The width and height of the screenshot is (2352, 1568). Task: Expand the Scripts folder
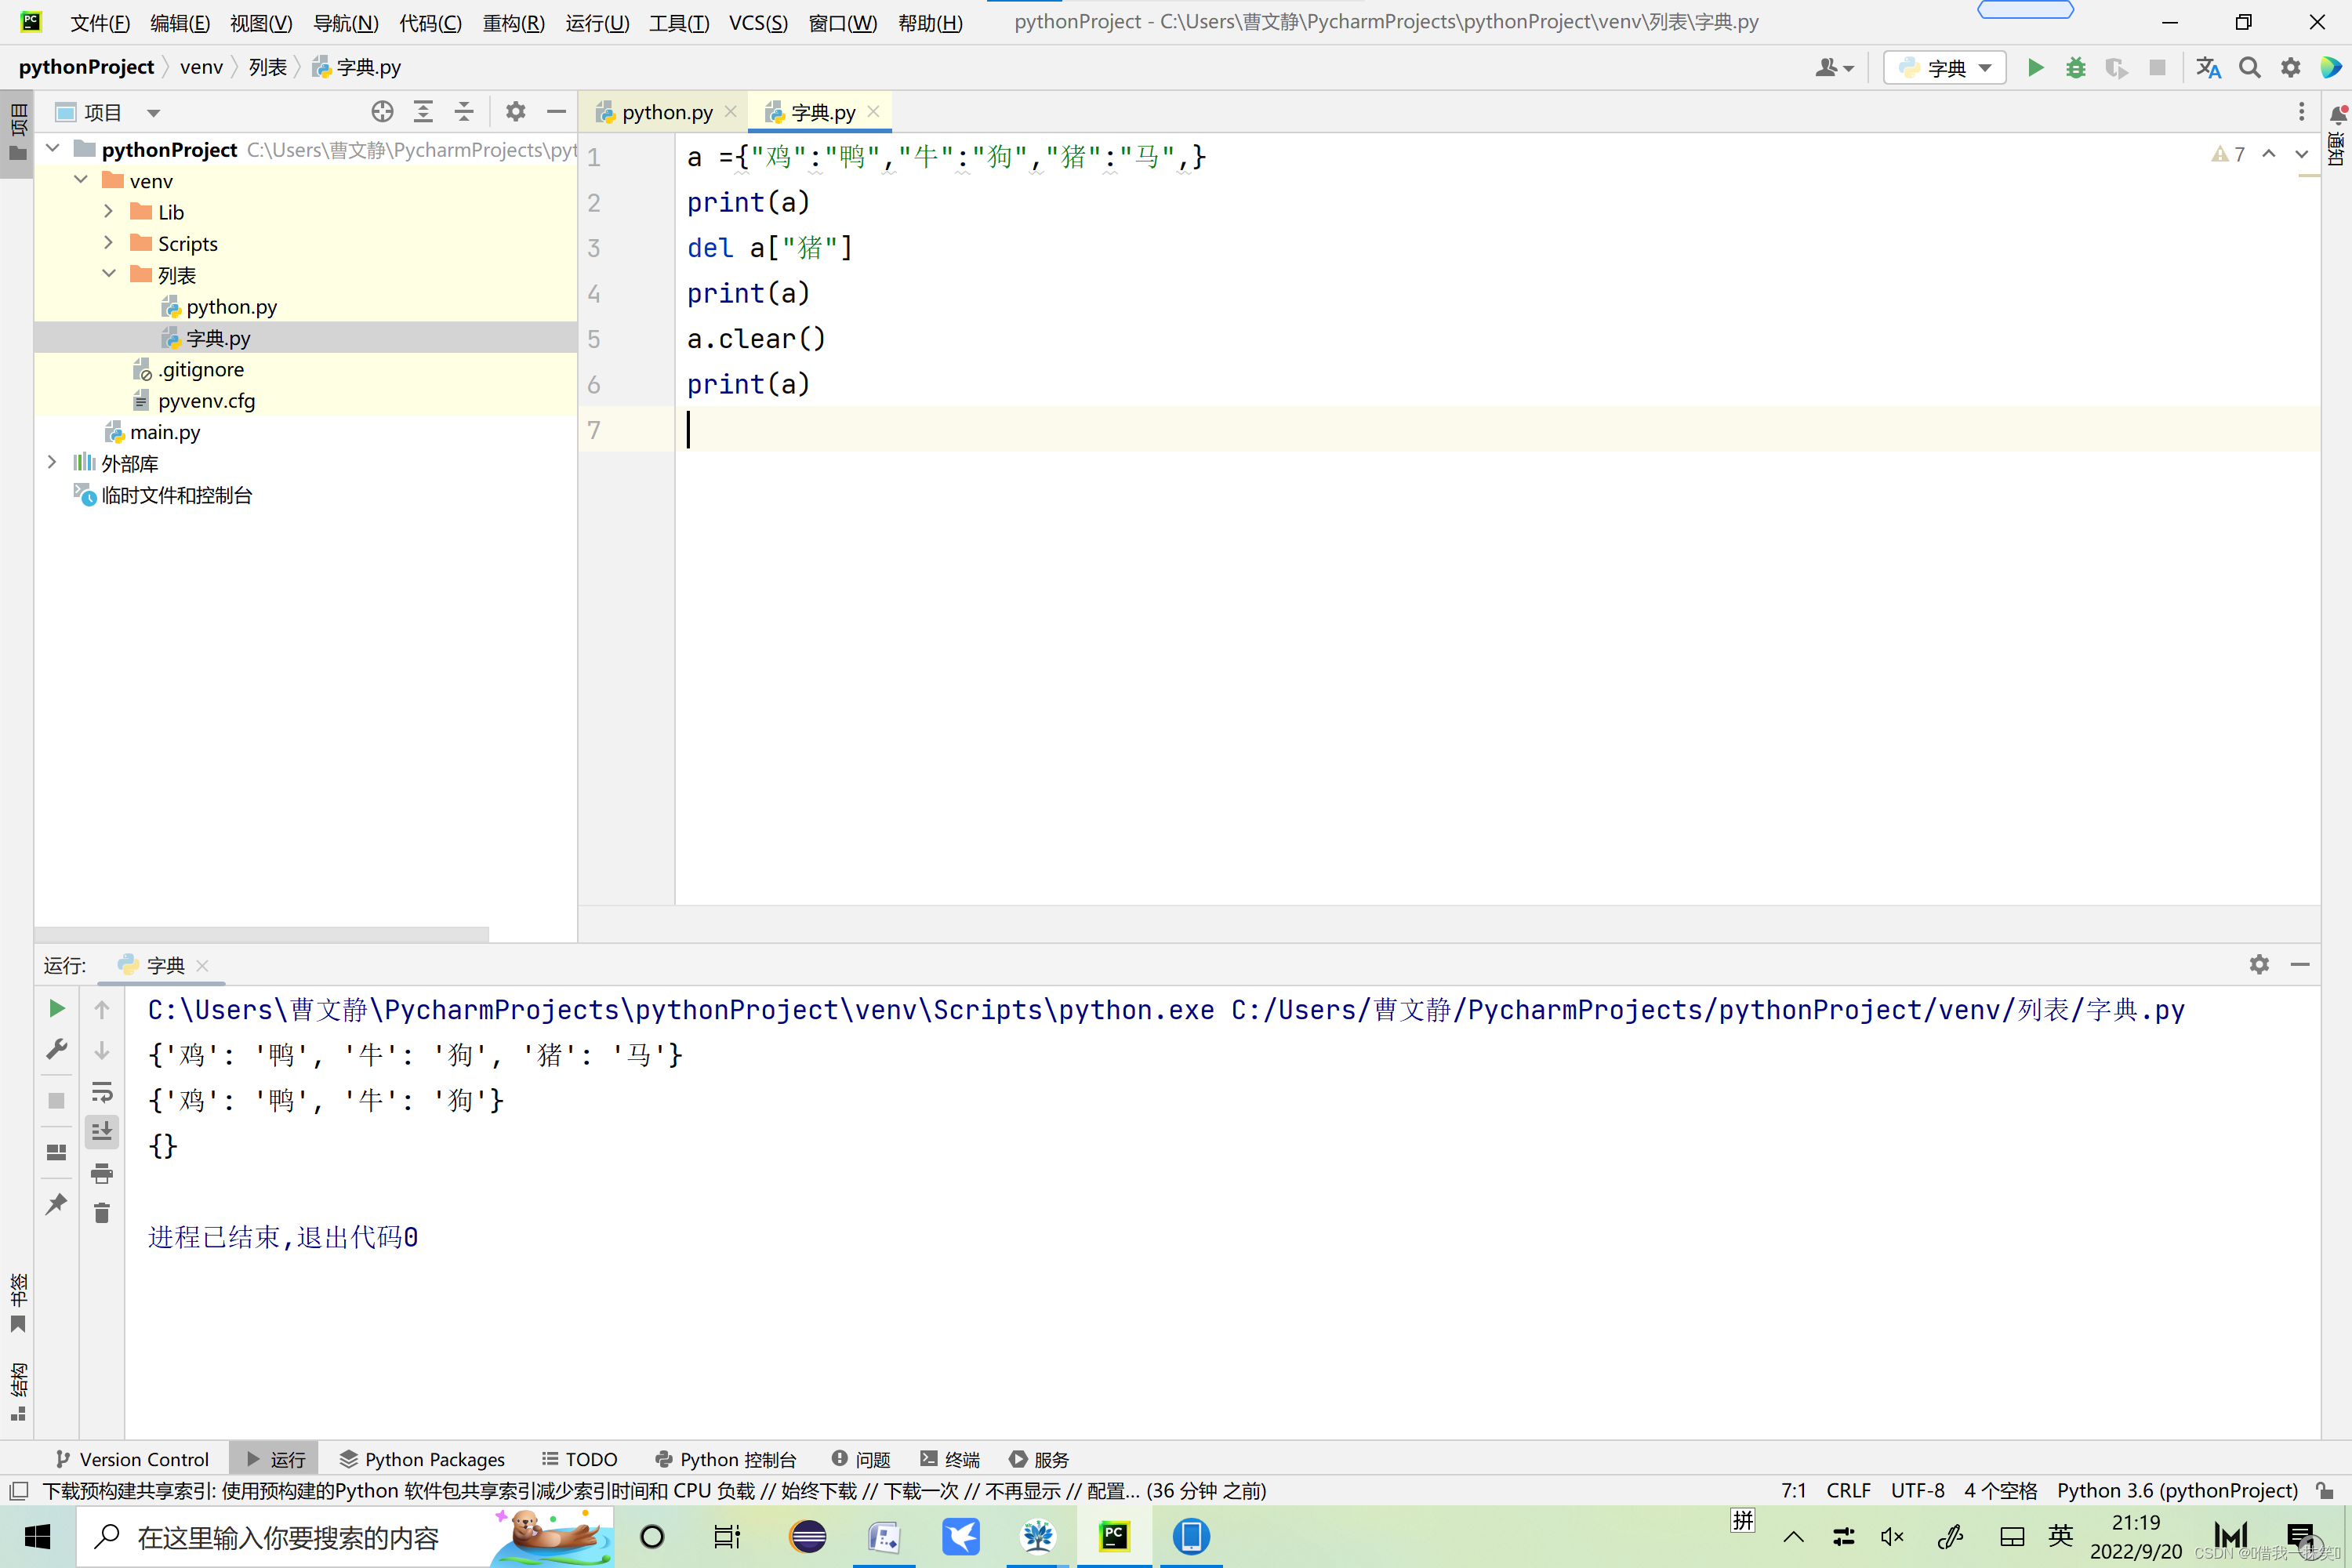[x=109, y=243]
